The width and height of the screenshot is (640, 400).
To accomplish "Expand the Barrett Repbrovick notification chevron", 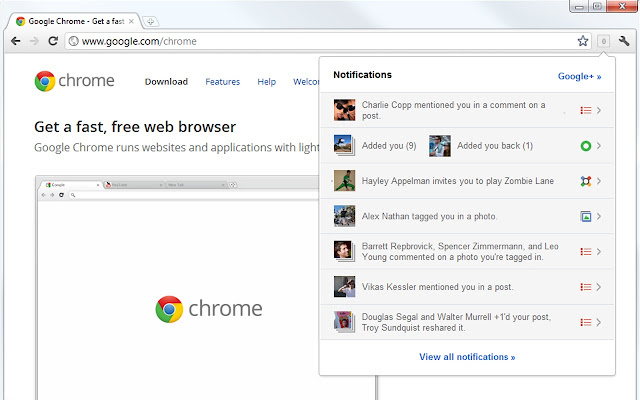I will click(x=599, y=251).
